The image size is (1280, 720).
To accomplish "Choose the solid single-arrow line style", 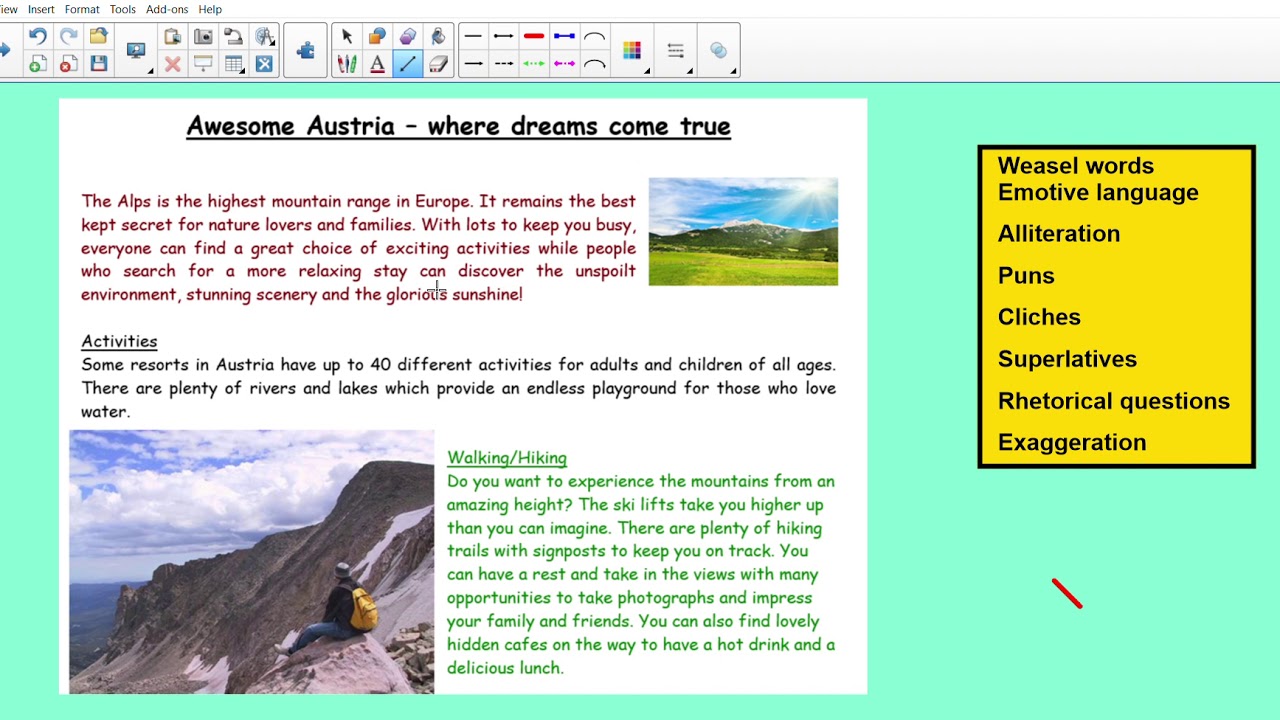I will point(474,64).
